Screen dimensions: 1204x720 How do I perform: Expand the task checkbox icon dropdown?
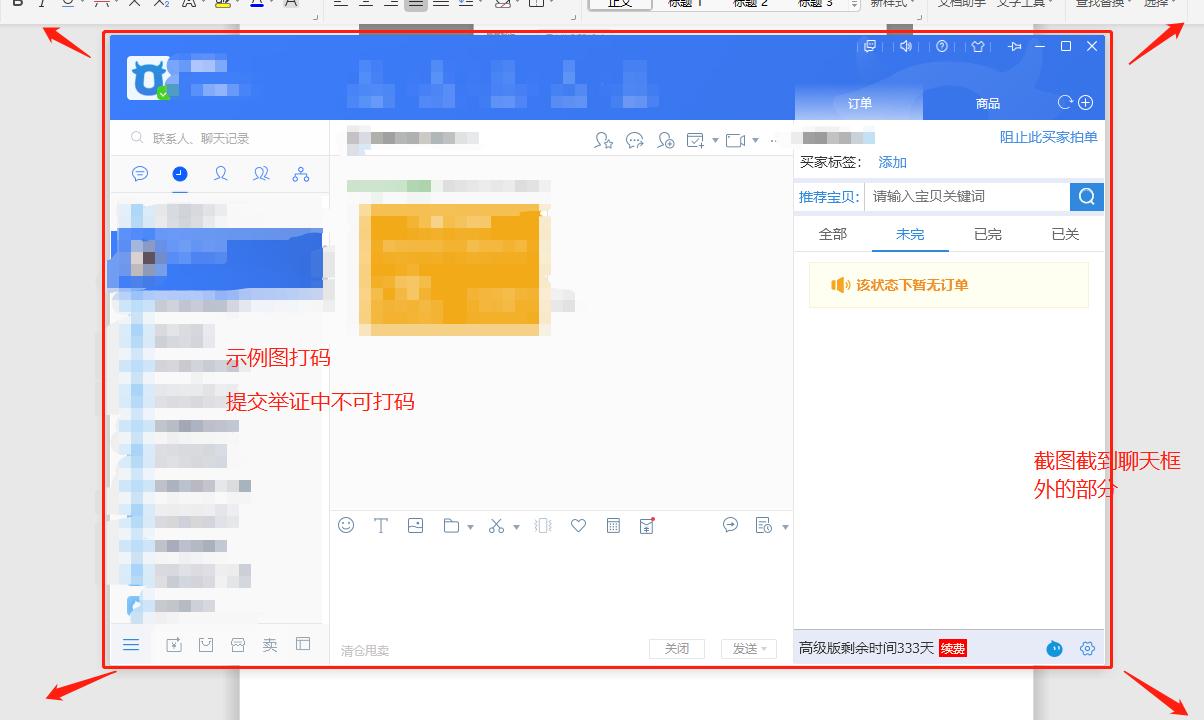pos(715,139)
